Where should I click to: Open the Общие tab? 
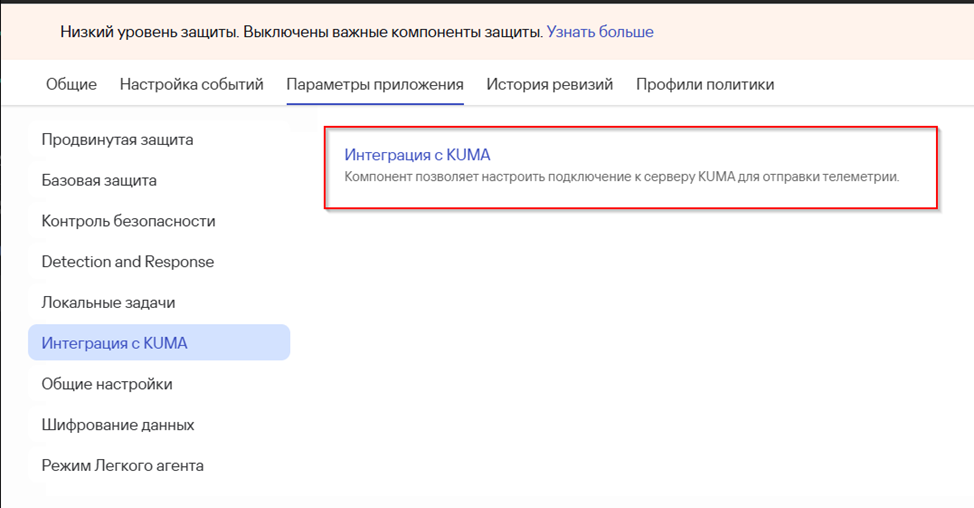tap(71, 84)
